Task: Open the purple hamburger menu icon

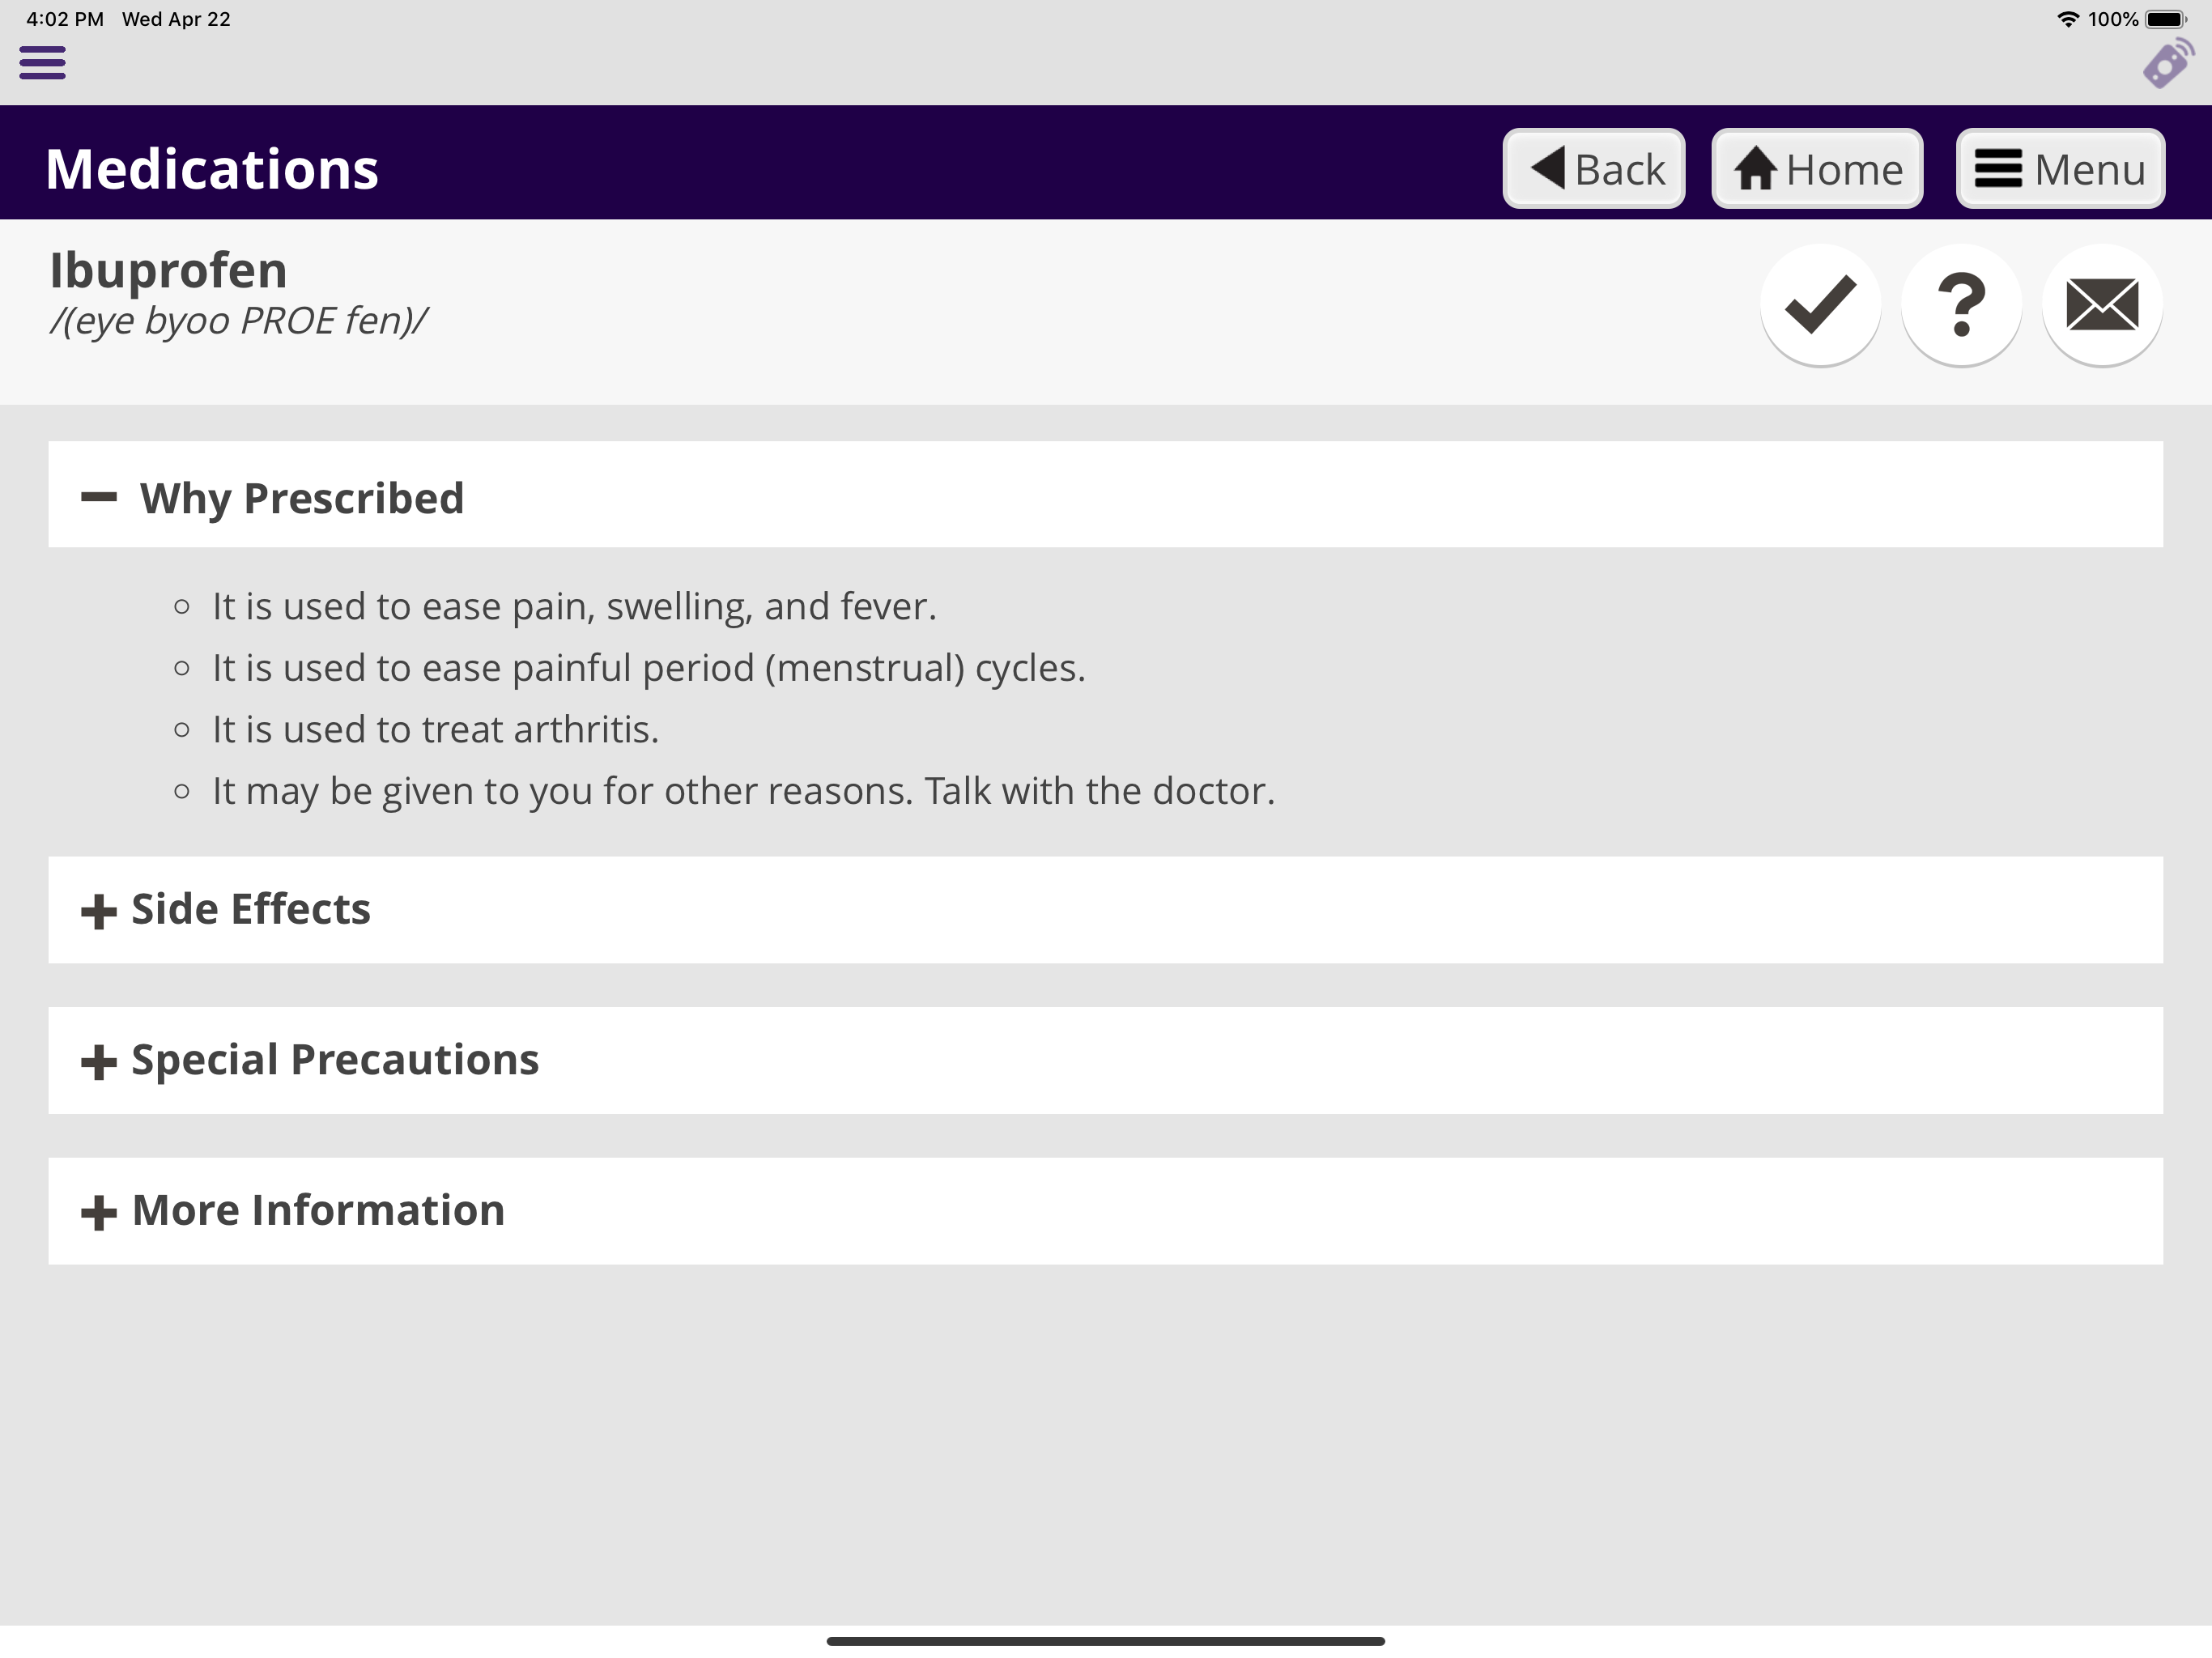Action: (42, 62)
